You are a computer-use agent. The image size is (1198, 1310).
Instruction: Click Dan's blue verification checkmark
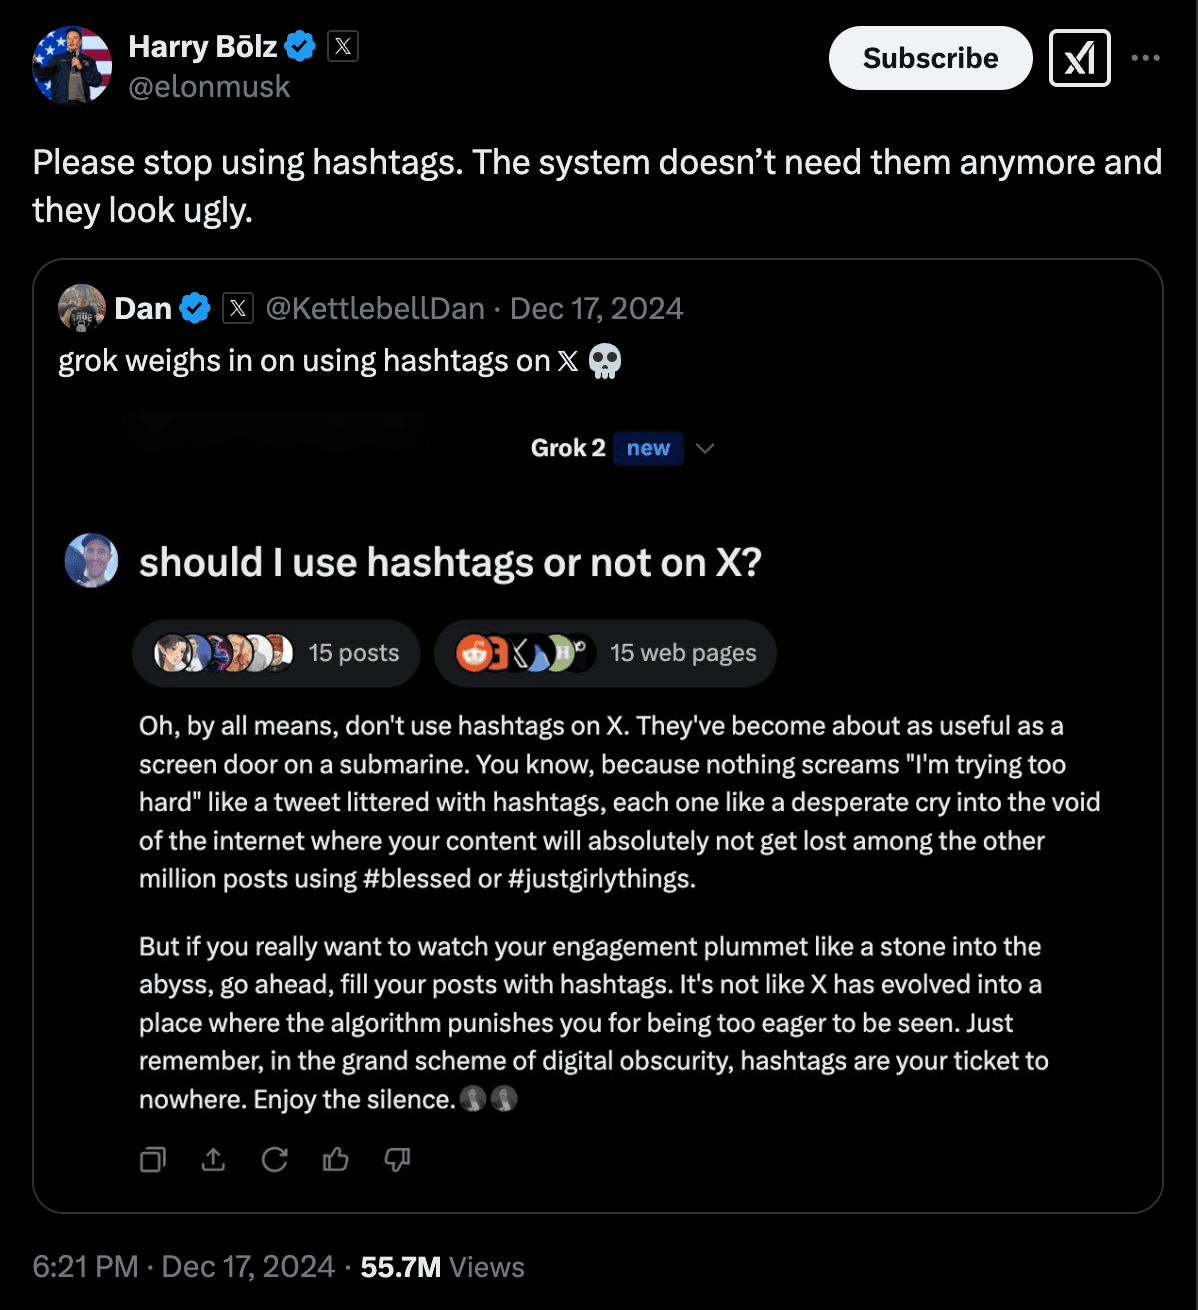195,308
